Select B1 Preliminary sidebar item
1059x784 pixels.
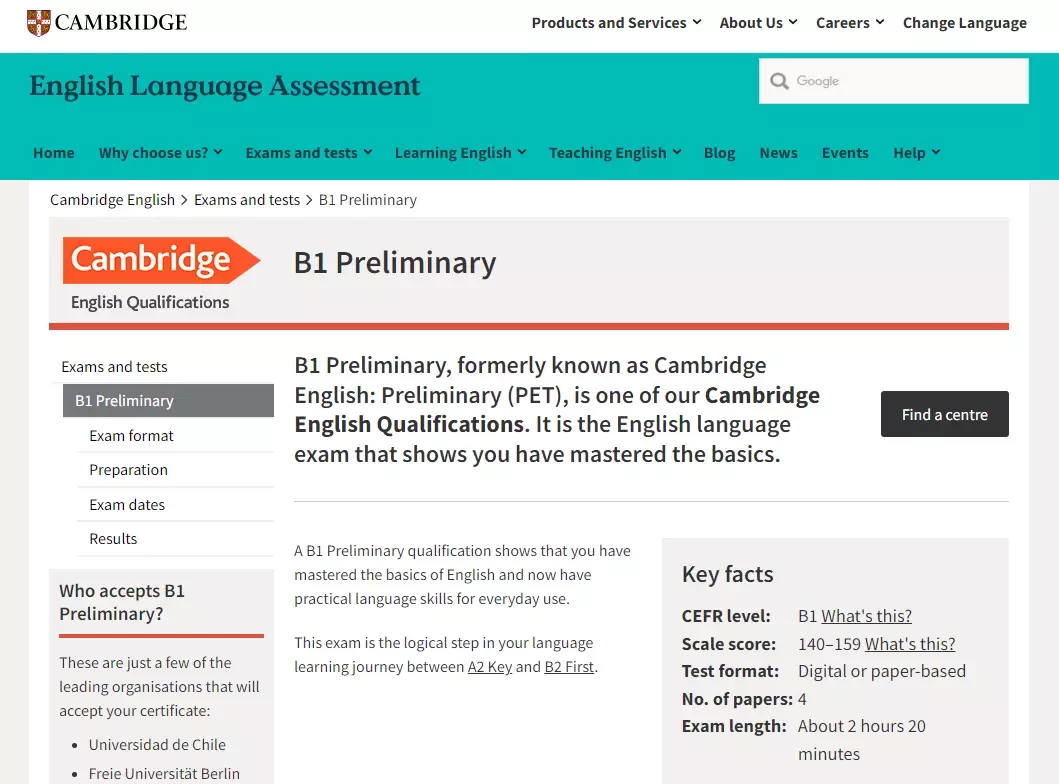pyautogui.click(x=168, y=400)
